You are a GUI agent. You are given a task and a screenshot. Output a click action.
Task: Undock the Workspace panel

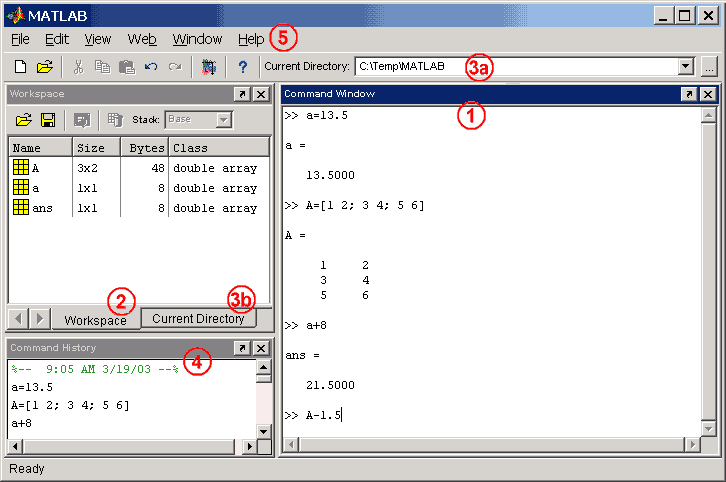(x=242, y=94)
